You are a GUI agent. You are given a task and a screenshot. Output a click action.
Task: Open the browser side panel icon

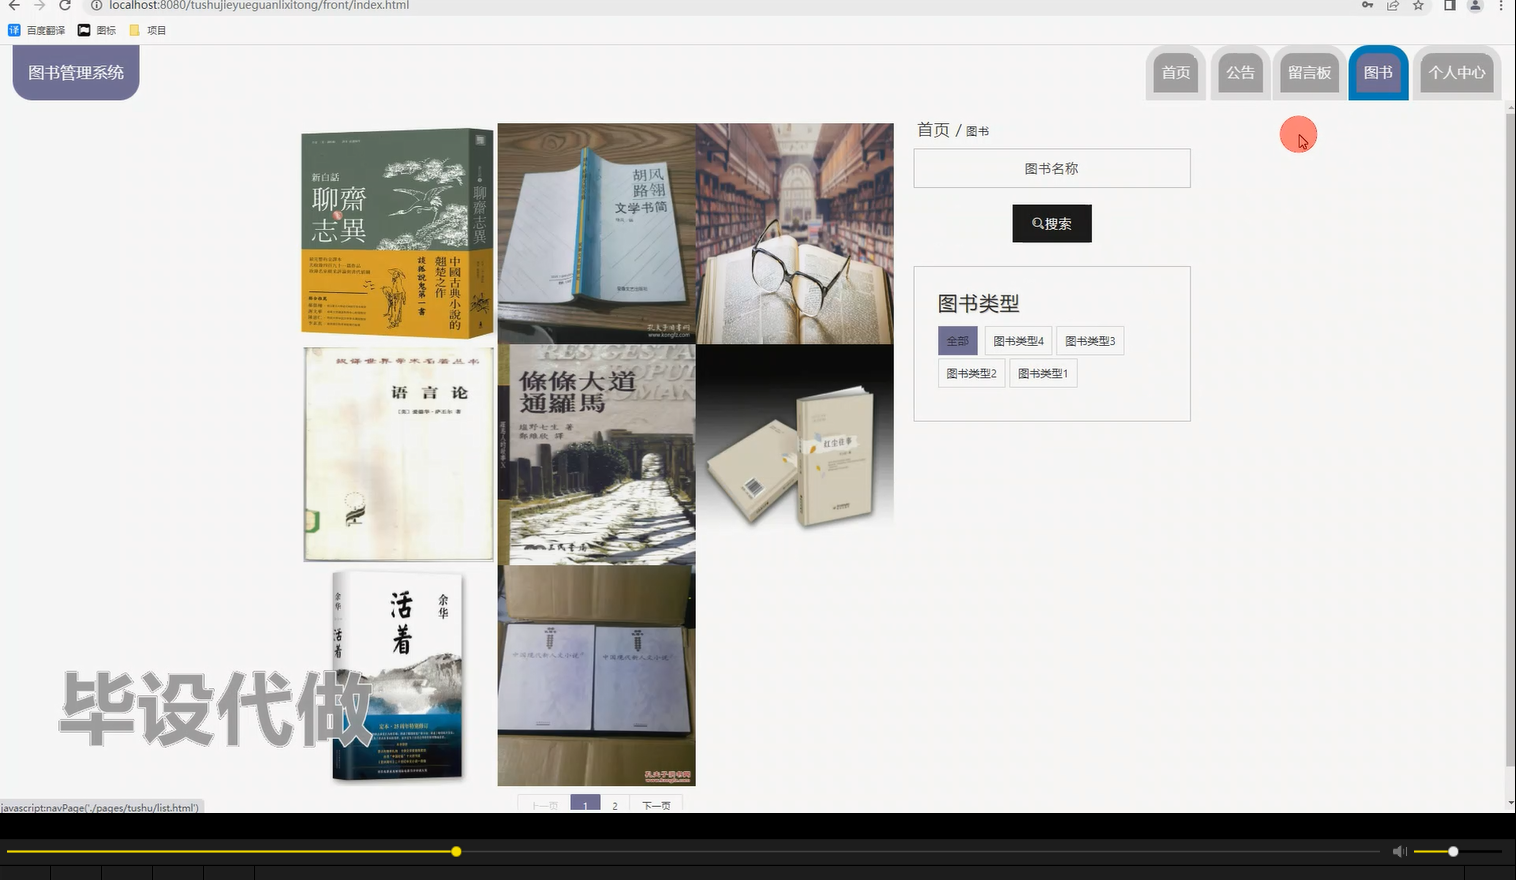point(1449,5)
